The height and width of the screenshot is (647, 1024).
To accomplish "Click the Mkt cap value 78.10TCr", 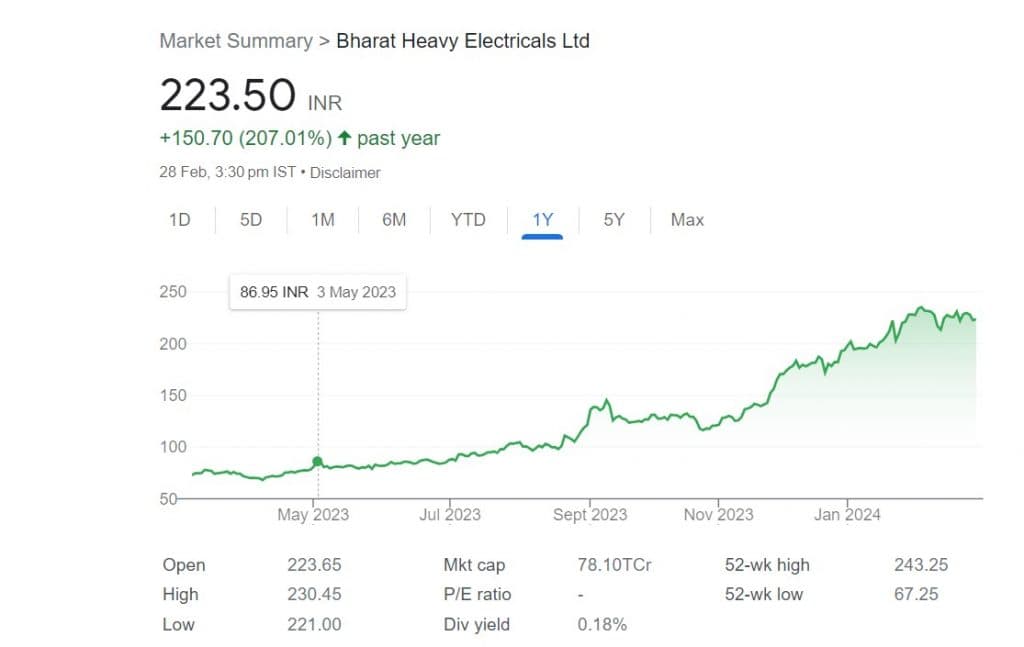I will click(614, 565).
